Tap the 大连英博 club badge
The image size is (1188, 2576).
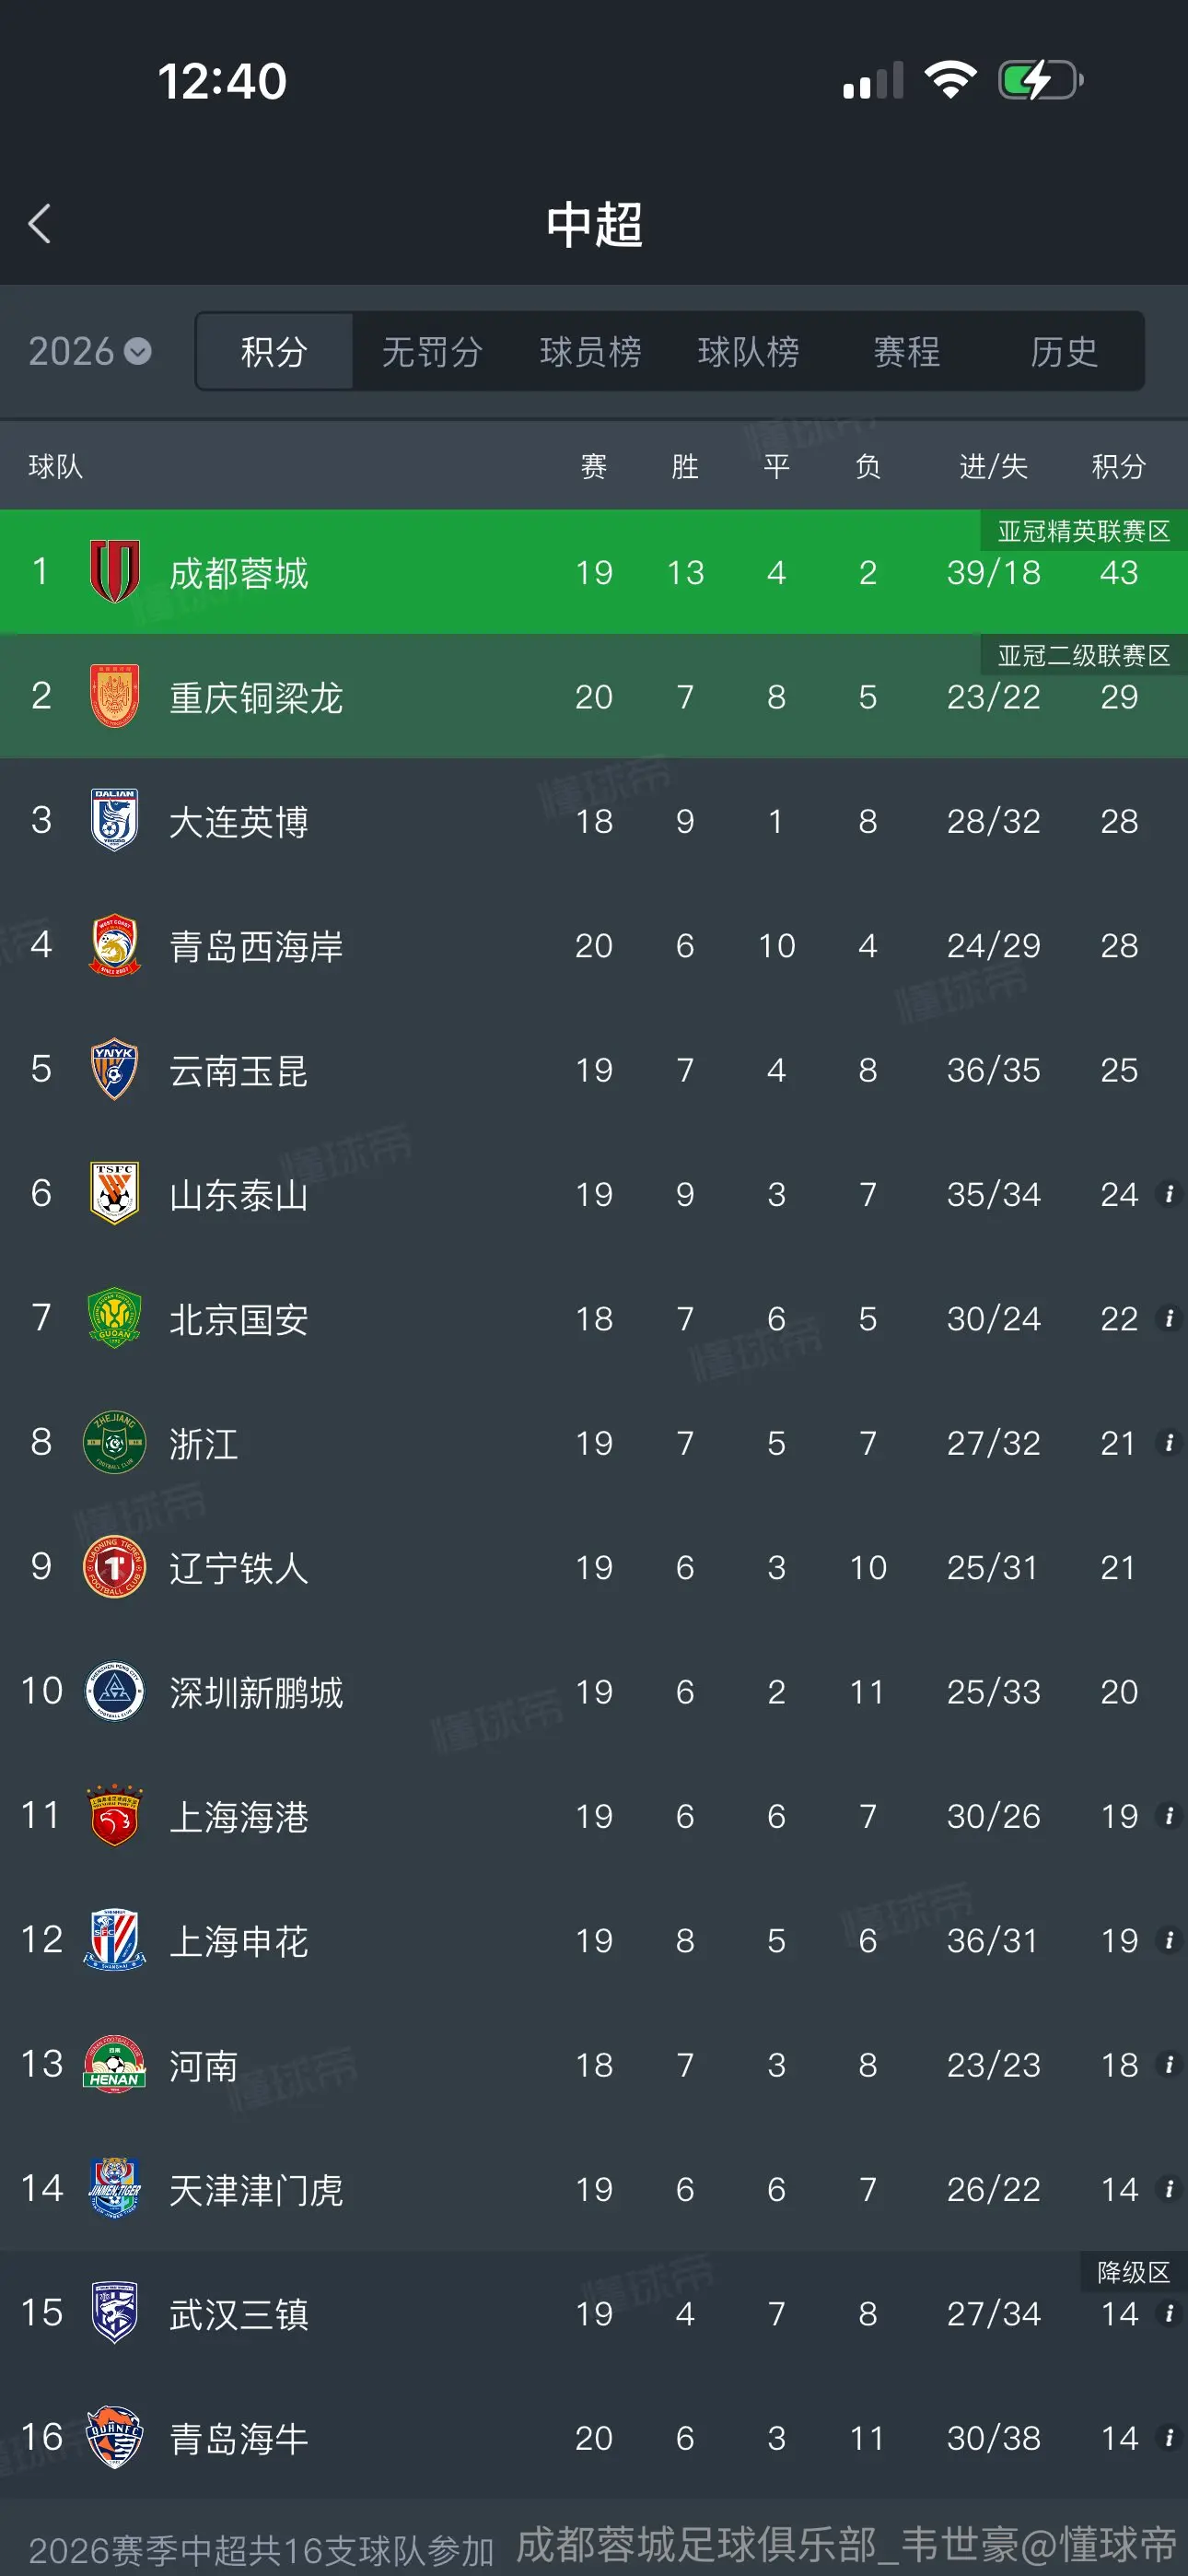114,820
